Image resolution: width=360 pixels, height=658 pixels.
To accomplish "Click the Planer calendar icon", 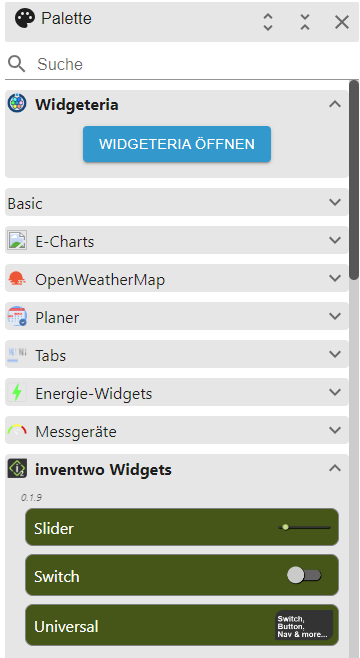I will pos(17,316).
